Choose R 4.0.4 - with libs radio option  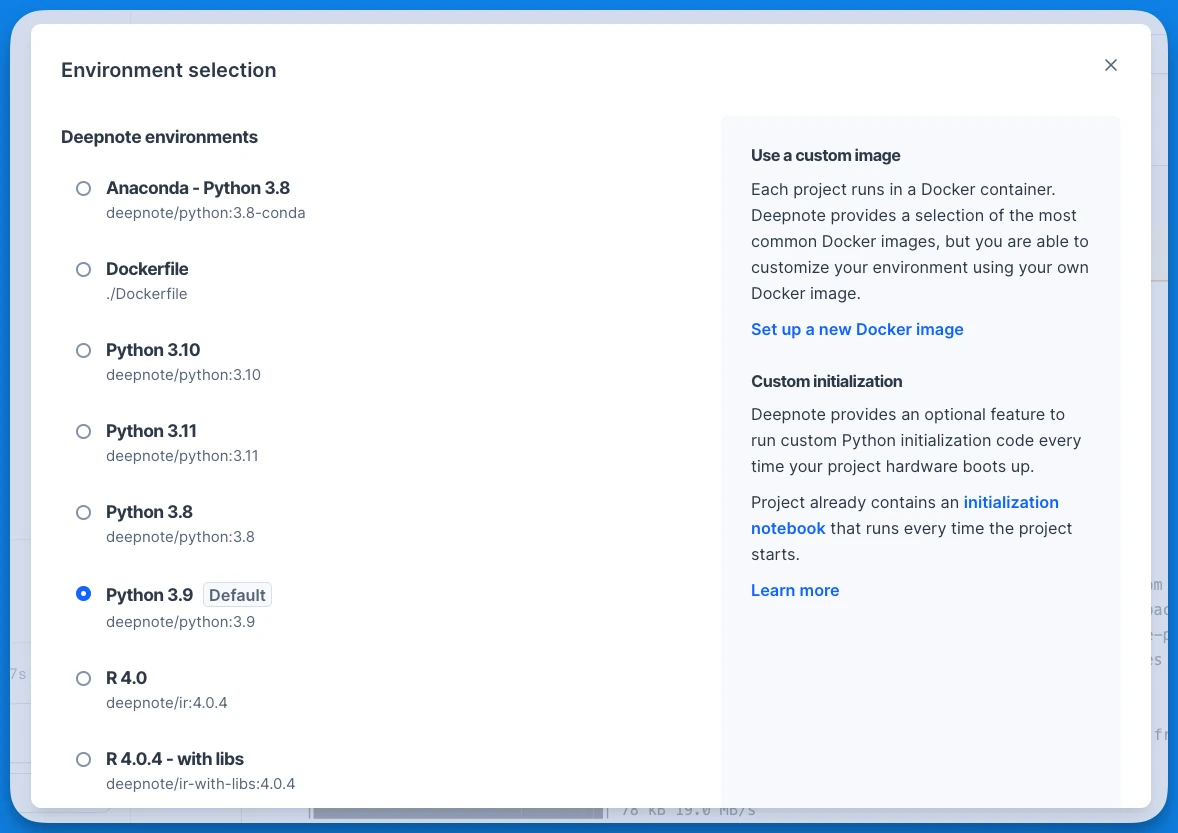pyautogui.click(x=83, y=760)
